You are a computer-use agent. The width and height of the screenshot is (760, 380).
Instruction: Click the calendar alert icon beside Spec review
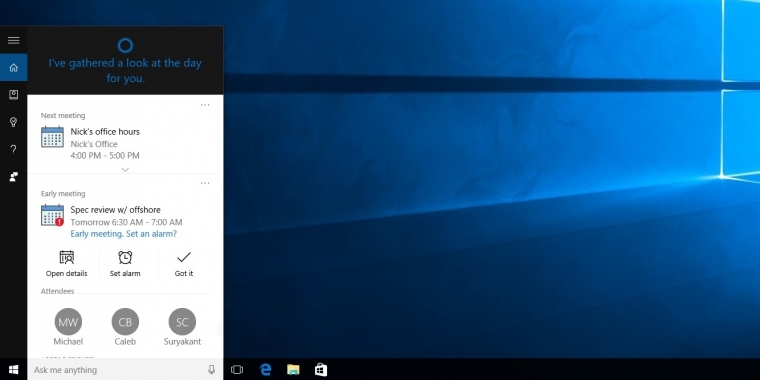coord(52,215)
